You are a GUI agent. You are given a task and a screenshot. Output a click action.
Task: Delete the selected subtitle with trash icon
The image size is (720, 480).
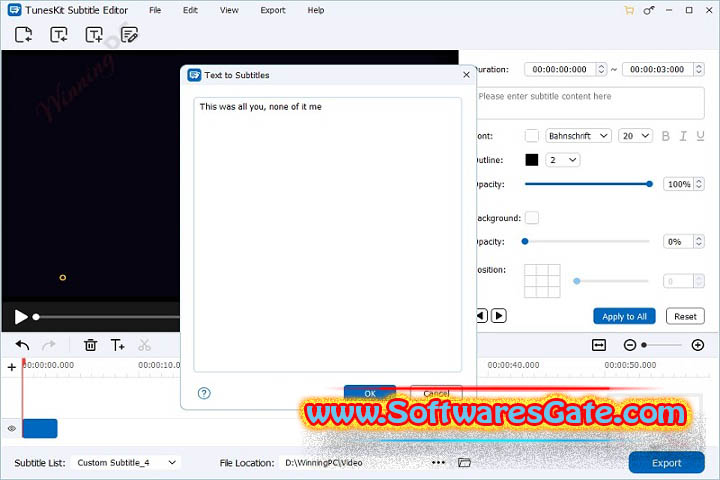click(x=90, y=345)
